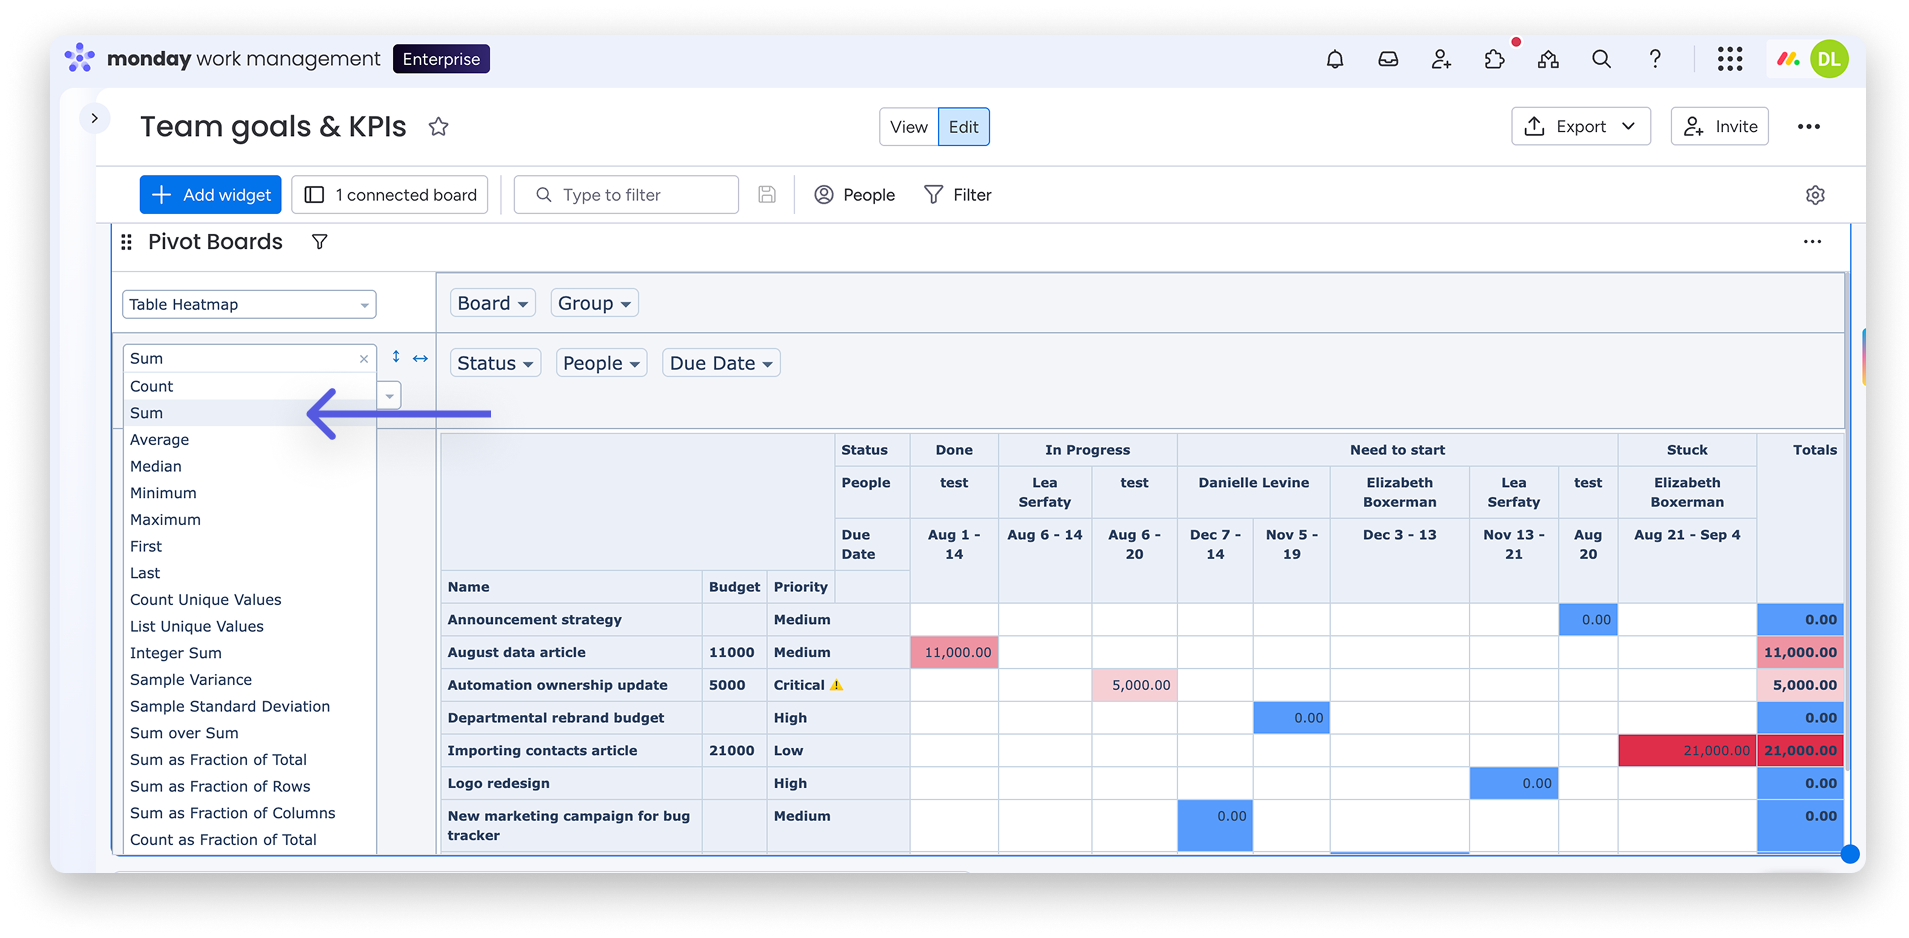
Task: Click the Pivot Boards widget filter icon
Action: pos(319,242)
